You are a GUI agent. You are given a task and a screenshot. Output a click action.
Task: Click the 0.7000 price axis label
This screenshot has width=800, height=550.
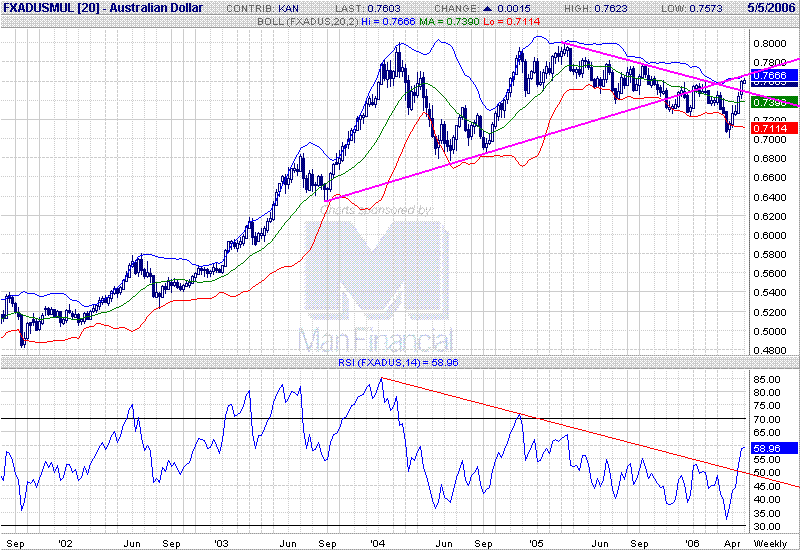click(770, 139)
